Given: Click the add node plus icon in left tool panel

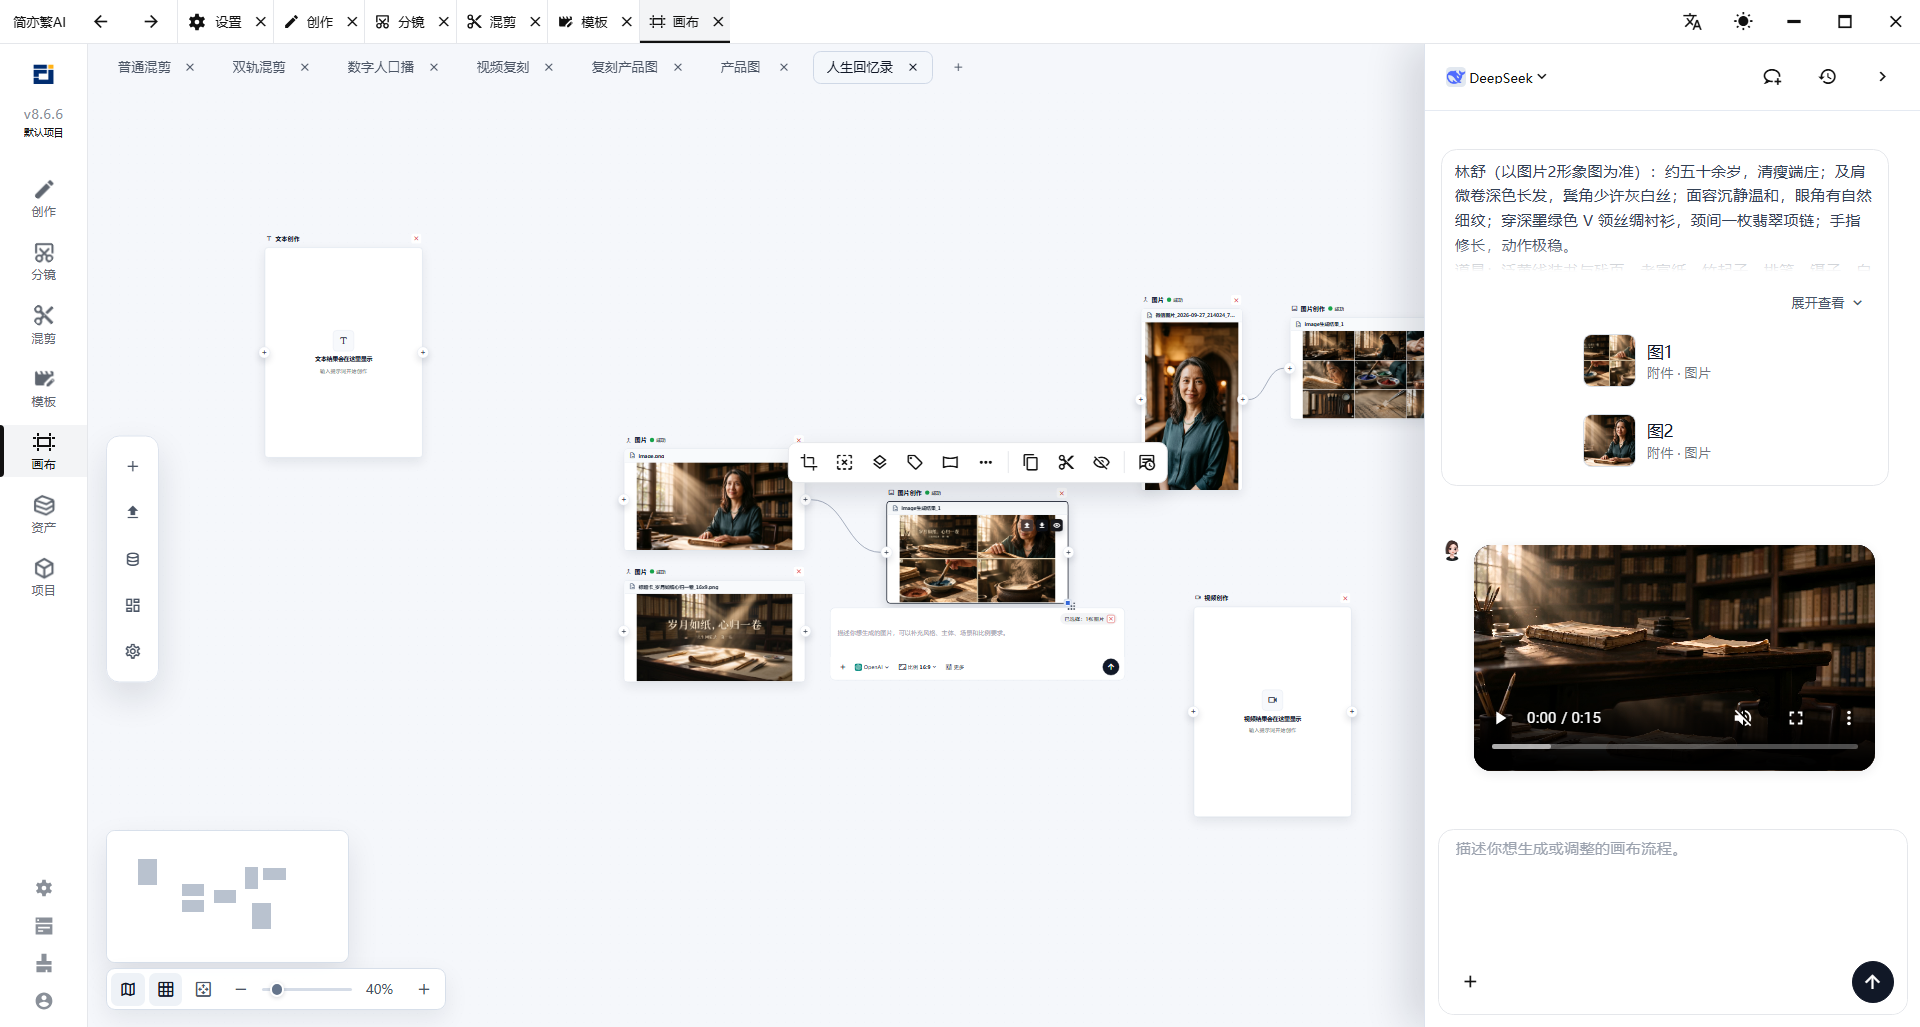Looking at the screenshot, I should tap(133, 466).
